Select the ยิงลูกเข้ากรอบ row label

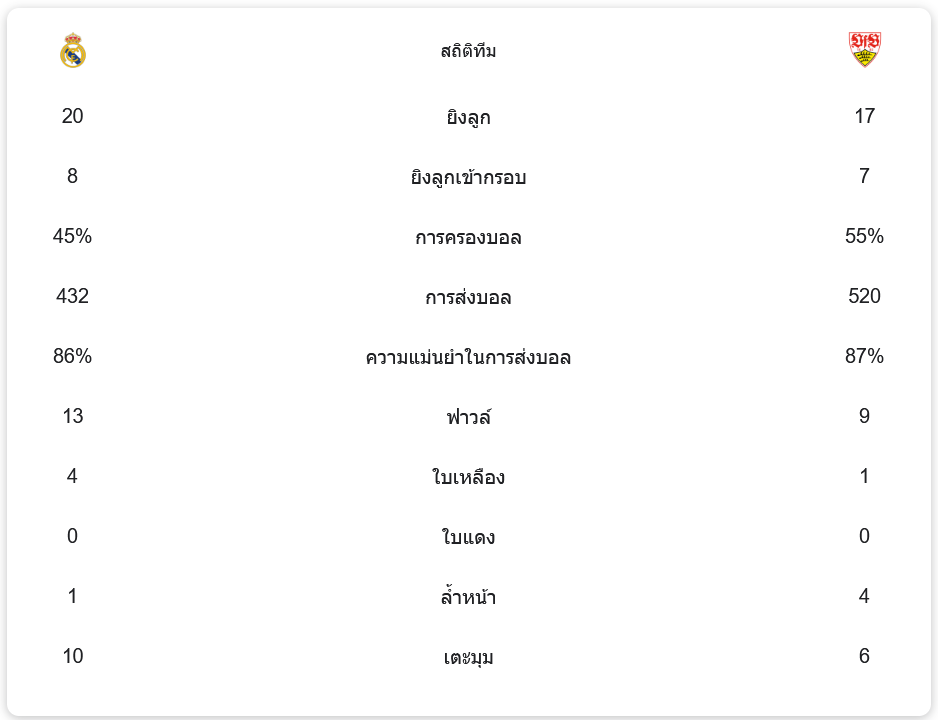pyautogui.click(x=468, y=177)
